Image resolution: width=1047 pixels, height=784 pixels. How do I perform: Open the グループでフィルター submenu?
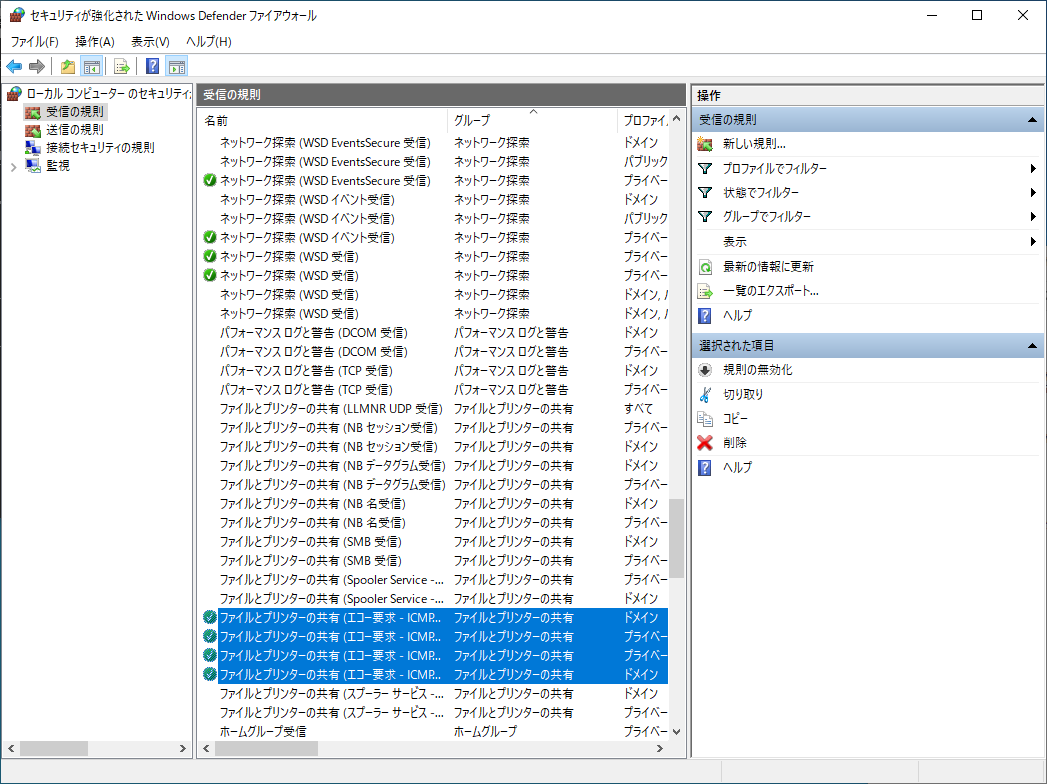[867, 216]
